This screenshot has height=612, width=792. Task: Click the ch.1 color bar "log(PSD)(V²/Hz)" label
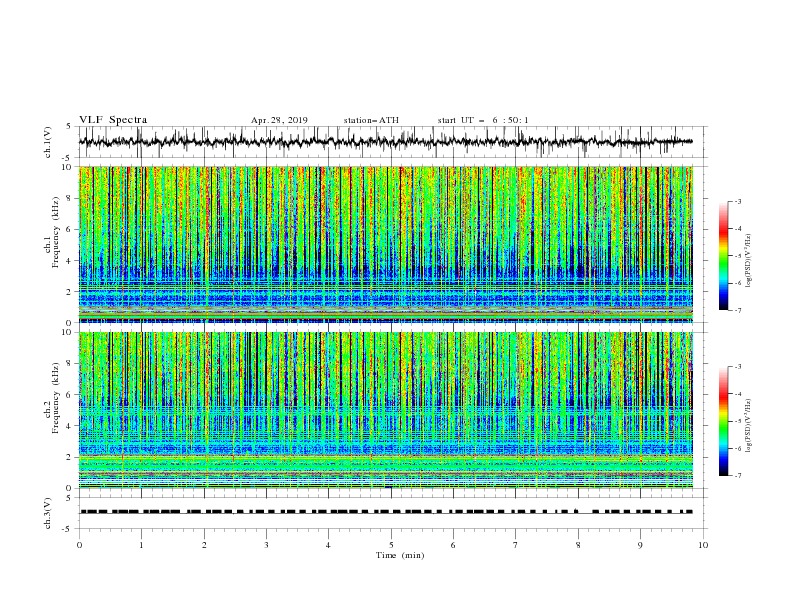click(749, 261)
